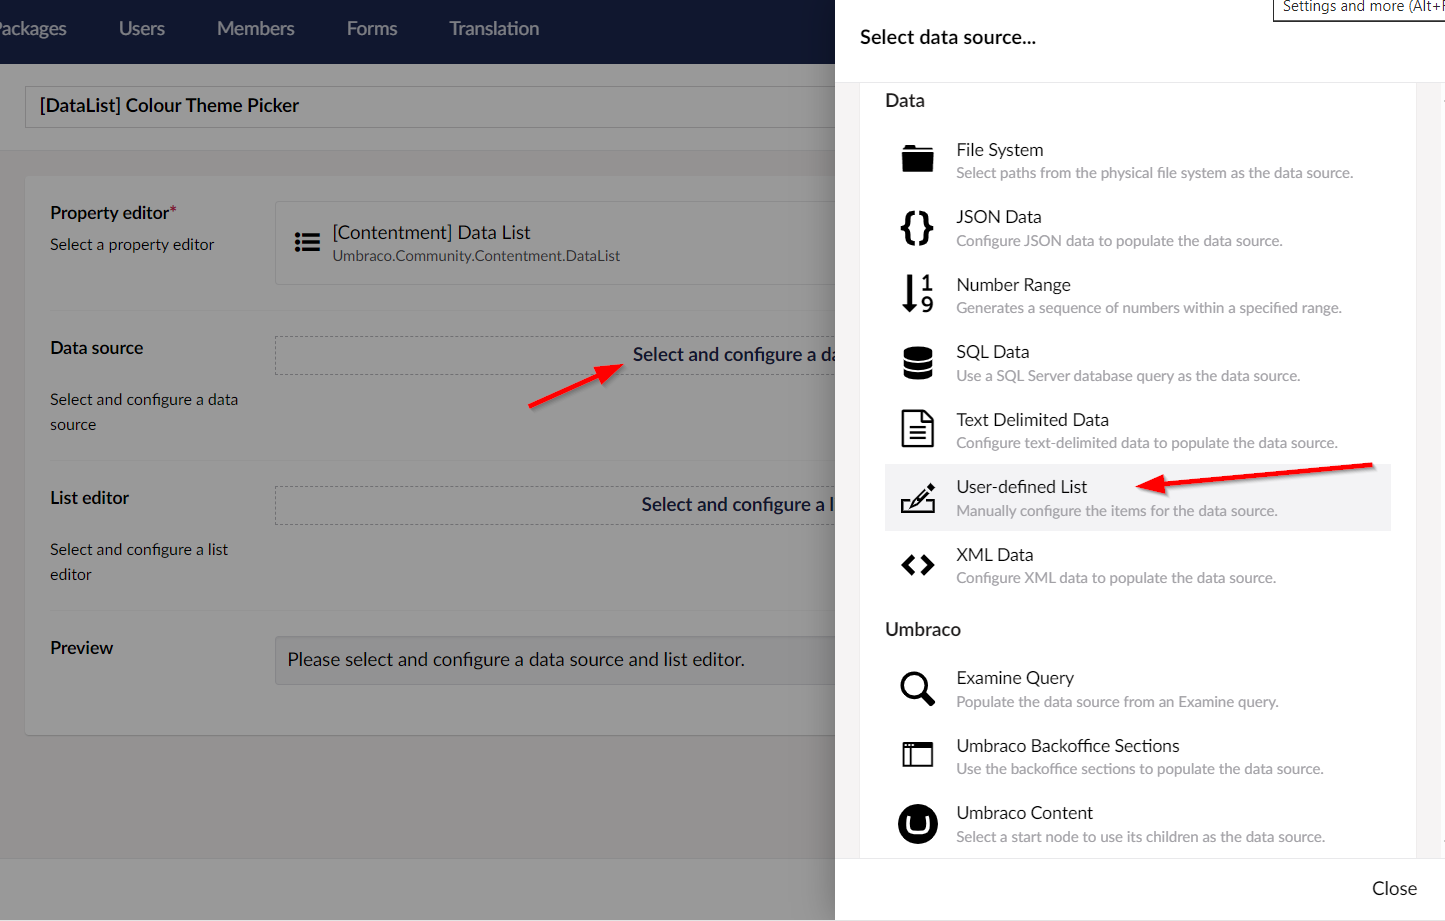
Task: Select Umbraco Content data source
Action: coord(1137,824)
